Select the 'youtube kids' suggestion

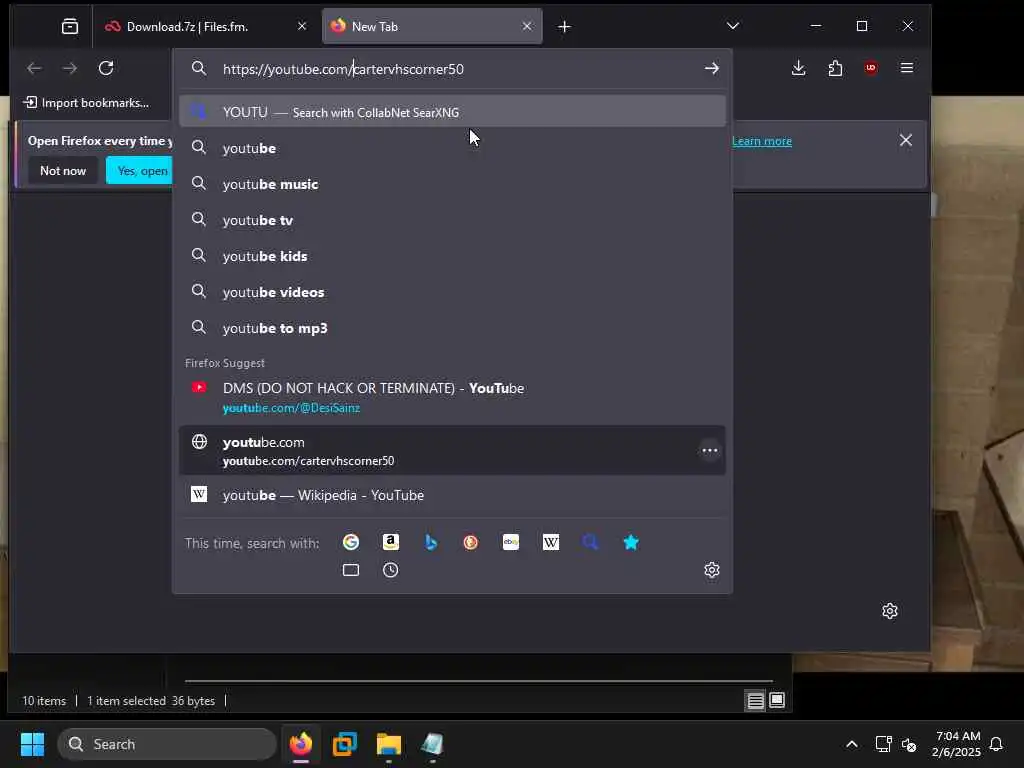click(x=452, y=256)
